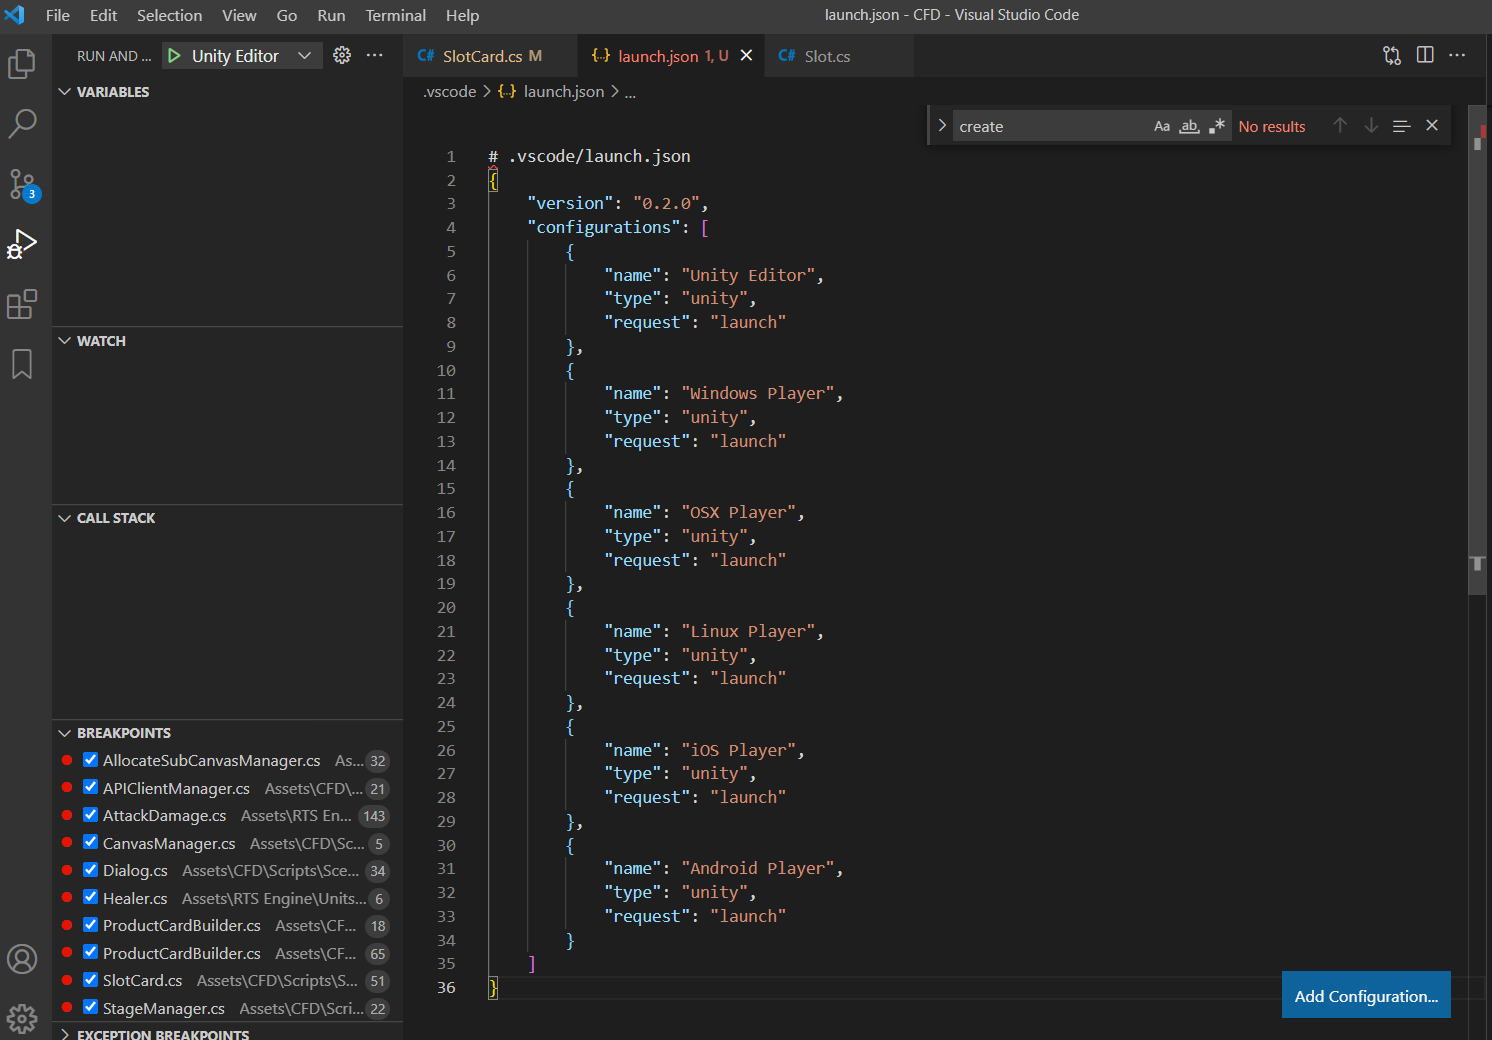Split the editor right
The image size is (1492, 1040).
click(x=1425, y=55)
